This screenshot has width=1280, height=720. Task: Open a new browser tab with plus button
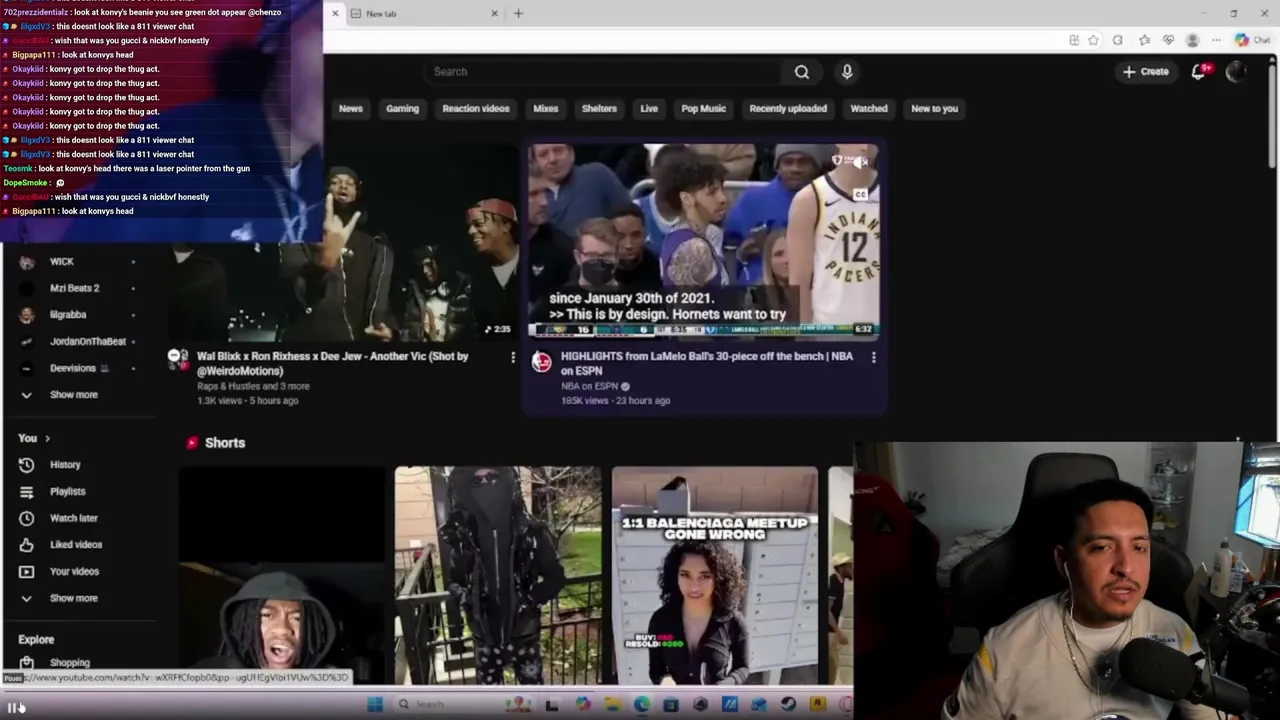[518, 14]
